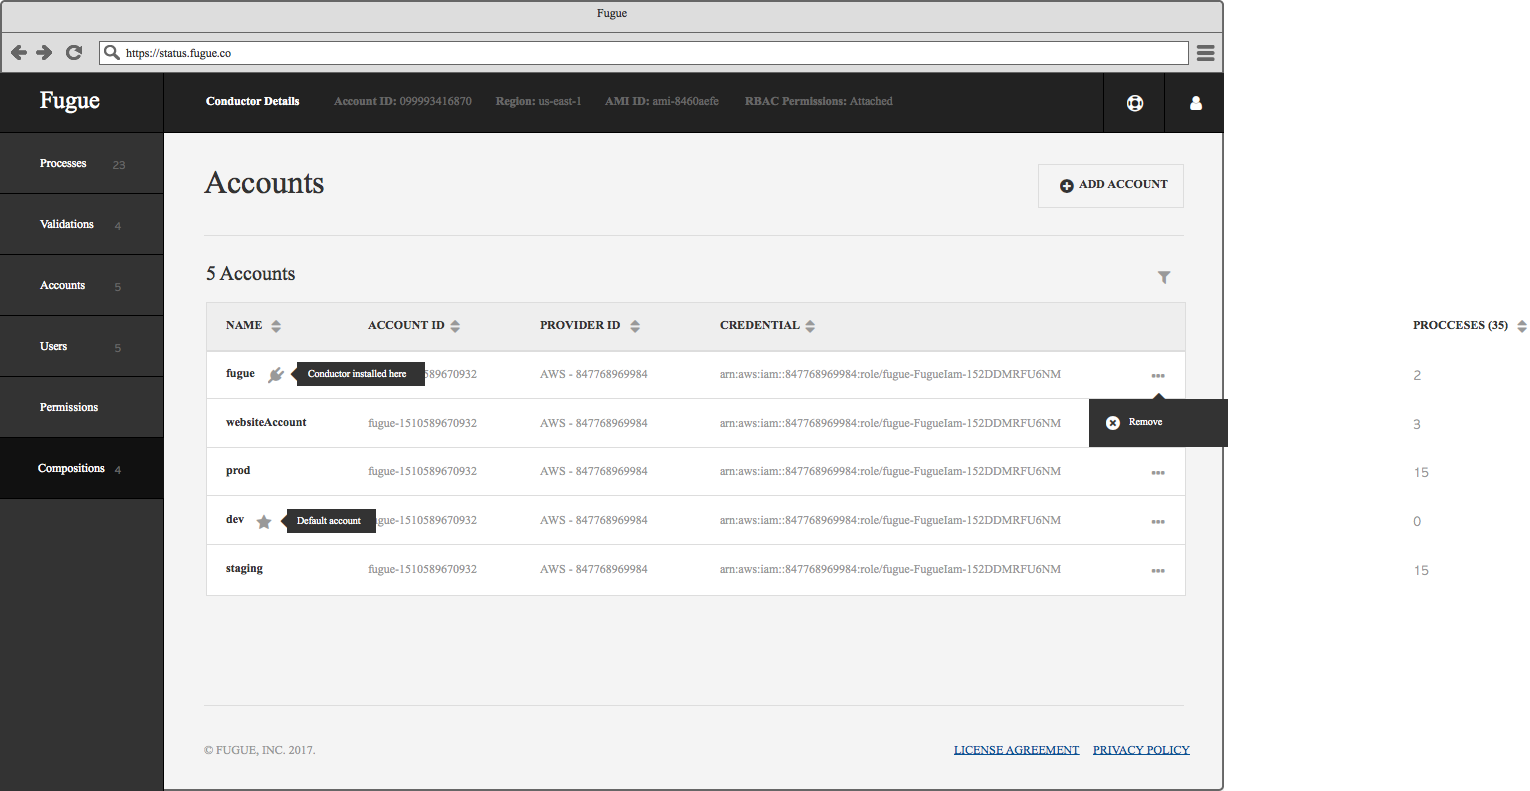Click Region us-east-1 in header
The width and height of the screenshot is (1530, 791).
pyautogui.click(x=538, y=101)
